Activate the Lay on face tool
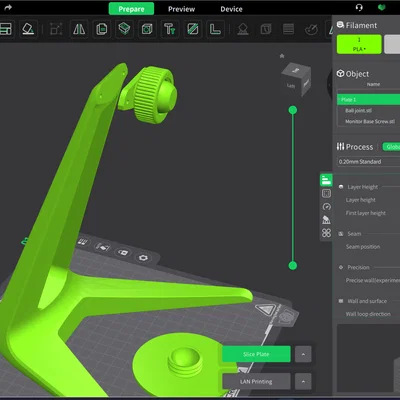 coord(28,29)
